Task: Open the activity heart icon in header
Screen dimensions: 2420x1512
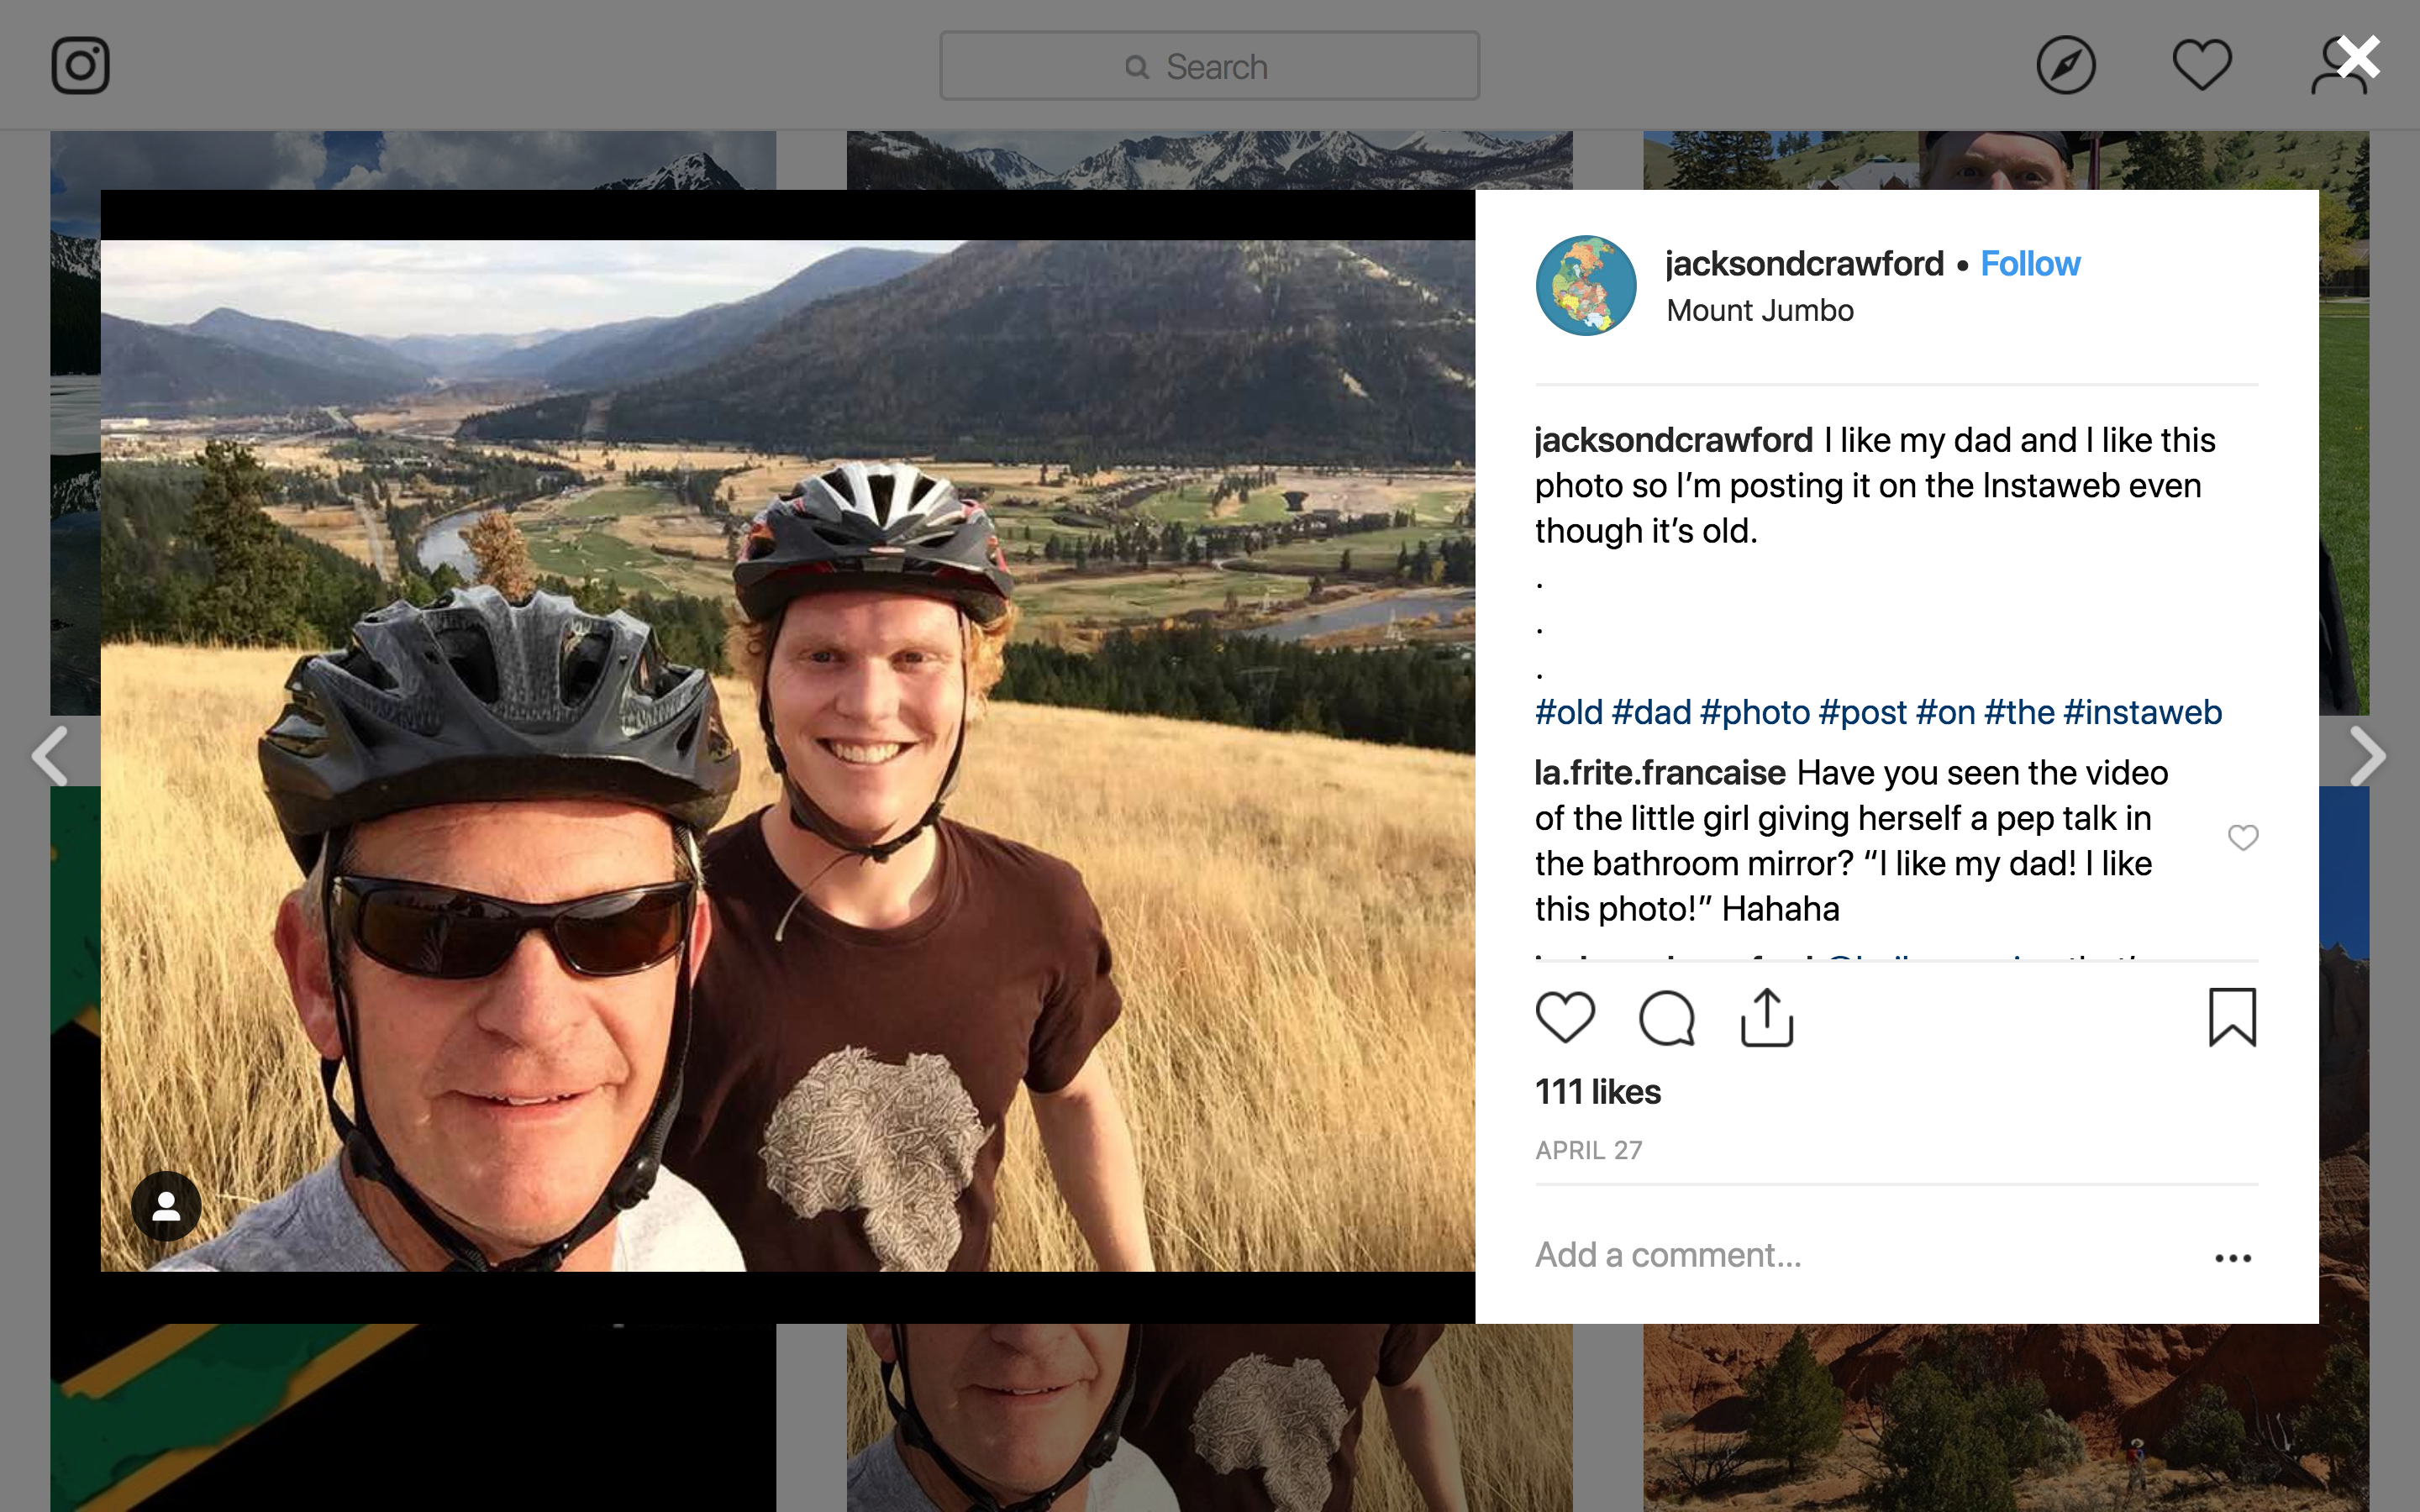Action: tap(2201, 66)
